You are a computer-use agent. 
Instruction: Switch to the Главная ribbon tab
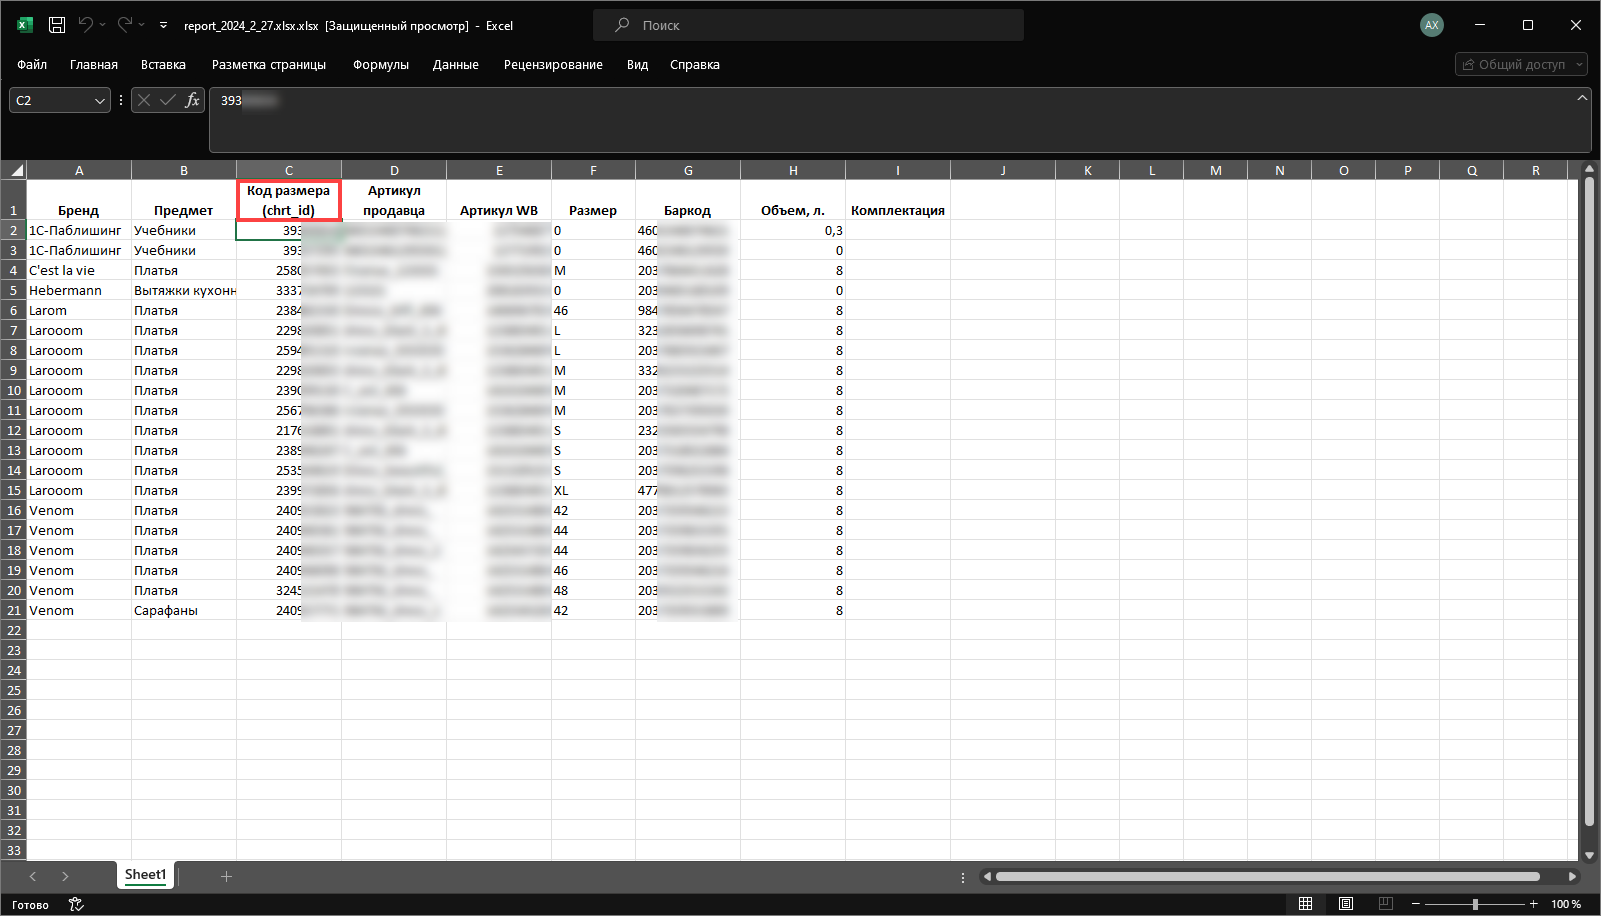point(94,65)
